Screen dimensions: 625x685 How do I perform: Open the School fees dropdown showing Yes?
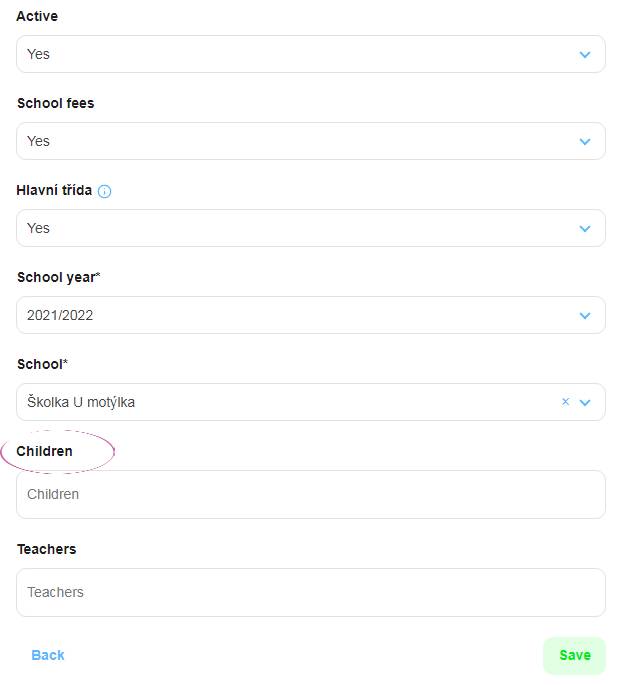pos(311,141)
